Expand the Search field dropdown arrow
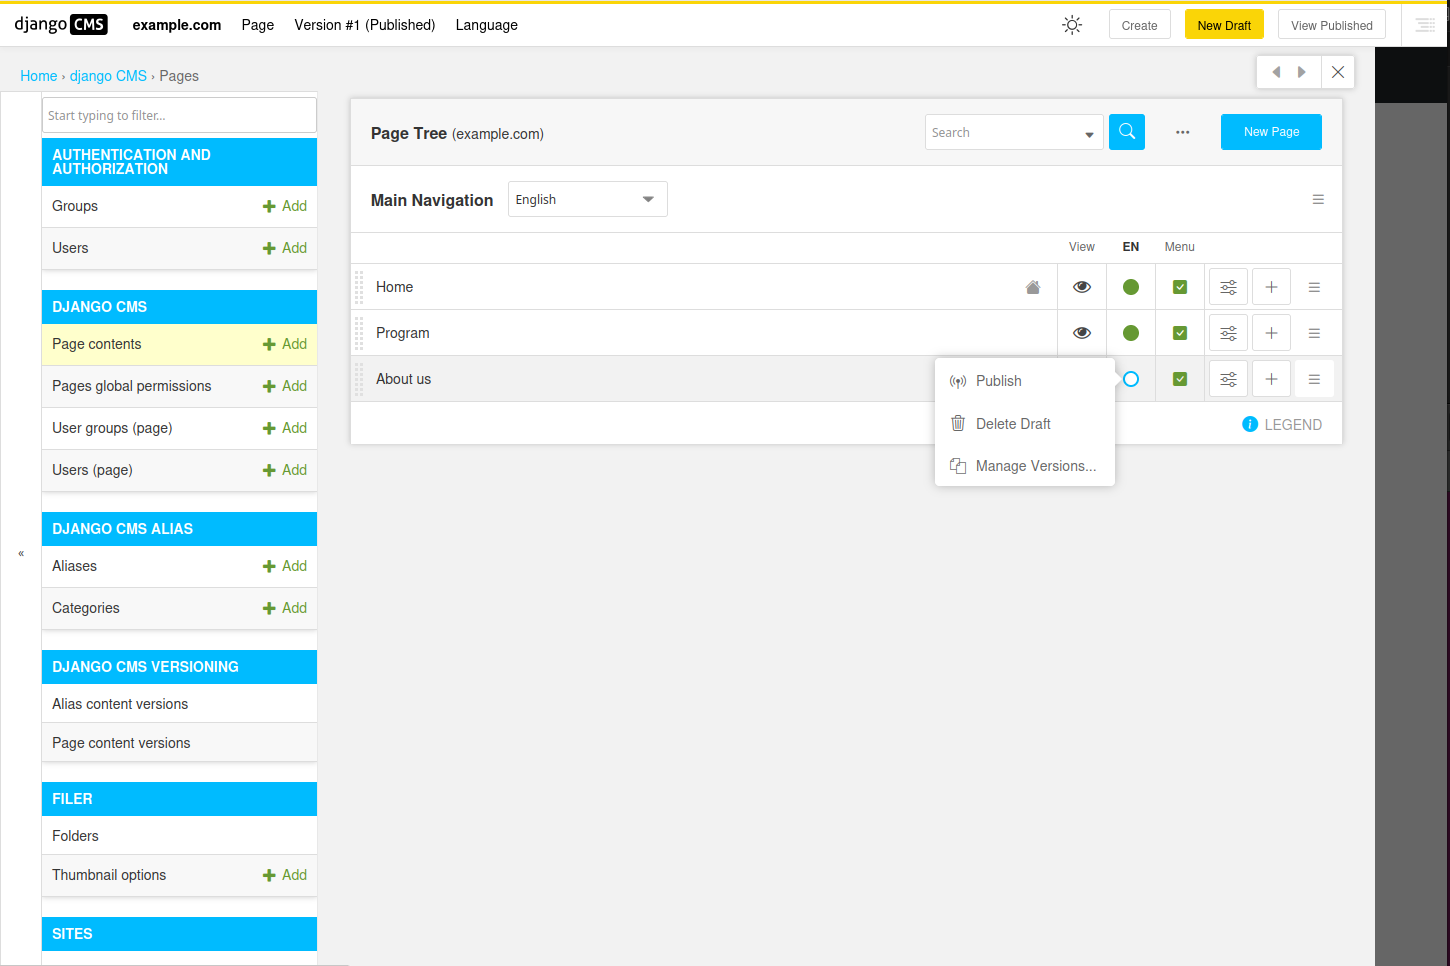Viewport: 1450px width, 966px height. (1089, 134)
